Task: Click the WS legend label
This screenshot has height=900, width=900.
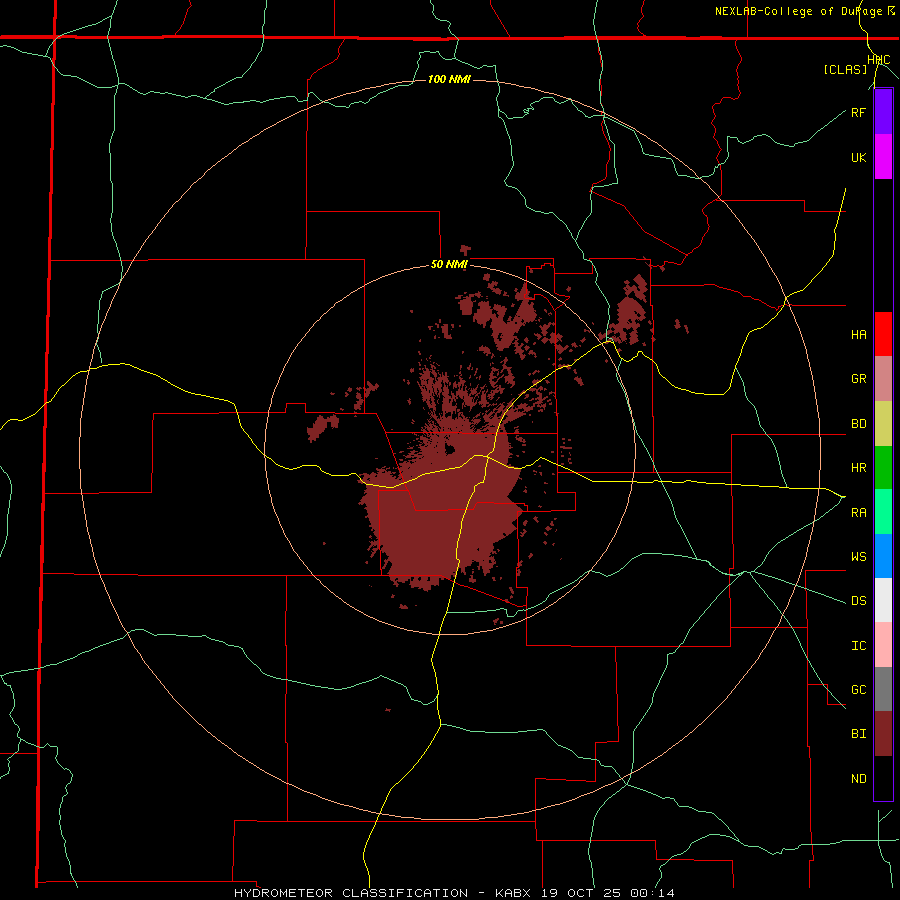Action: click(858, 557)
